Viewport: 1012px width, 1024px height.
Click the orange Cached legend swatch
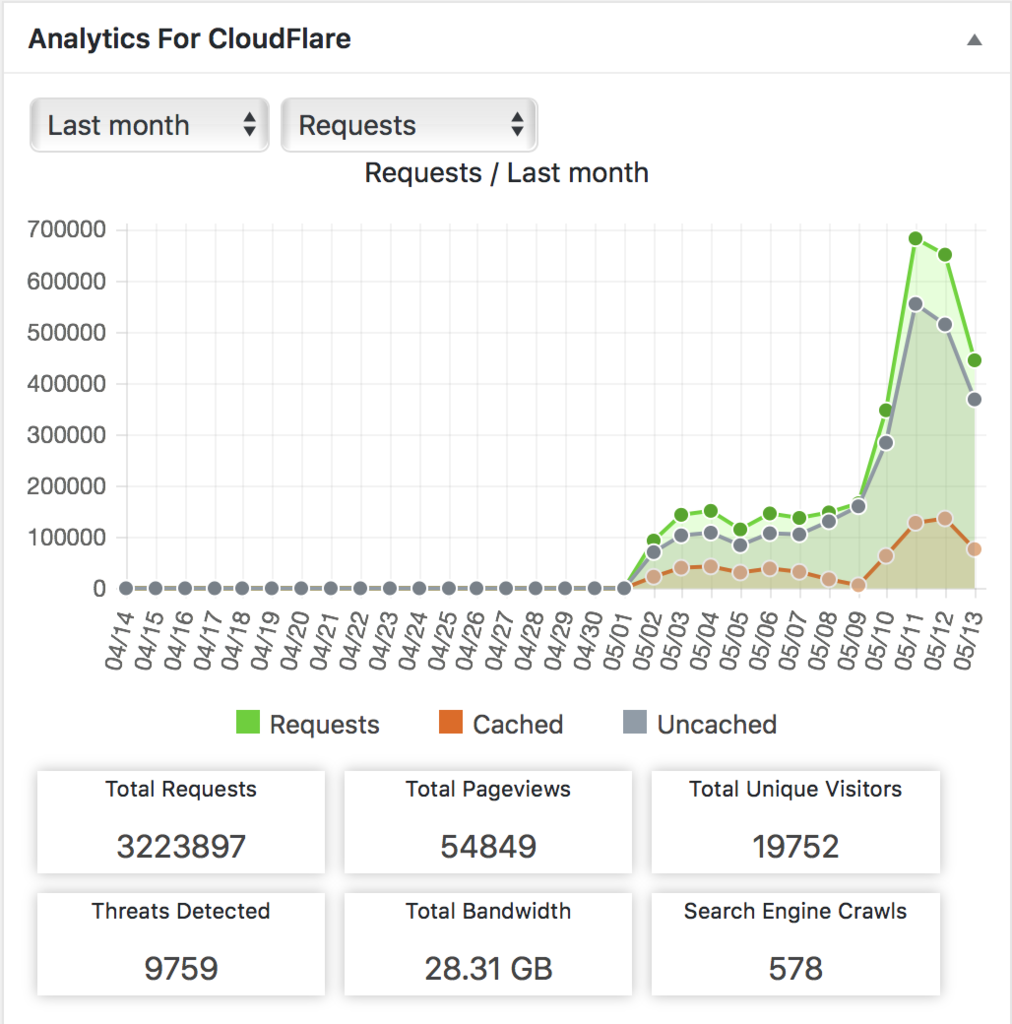coord(451,722)
